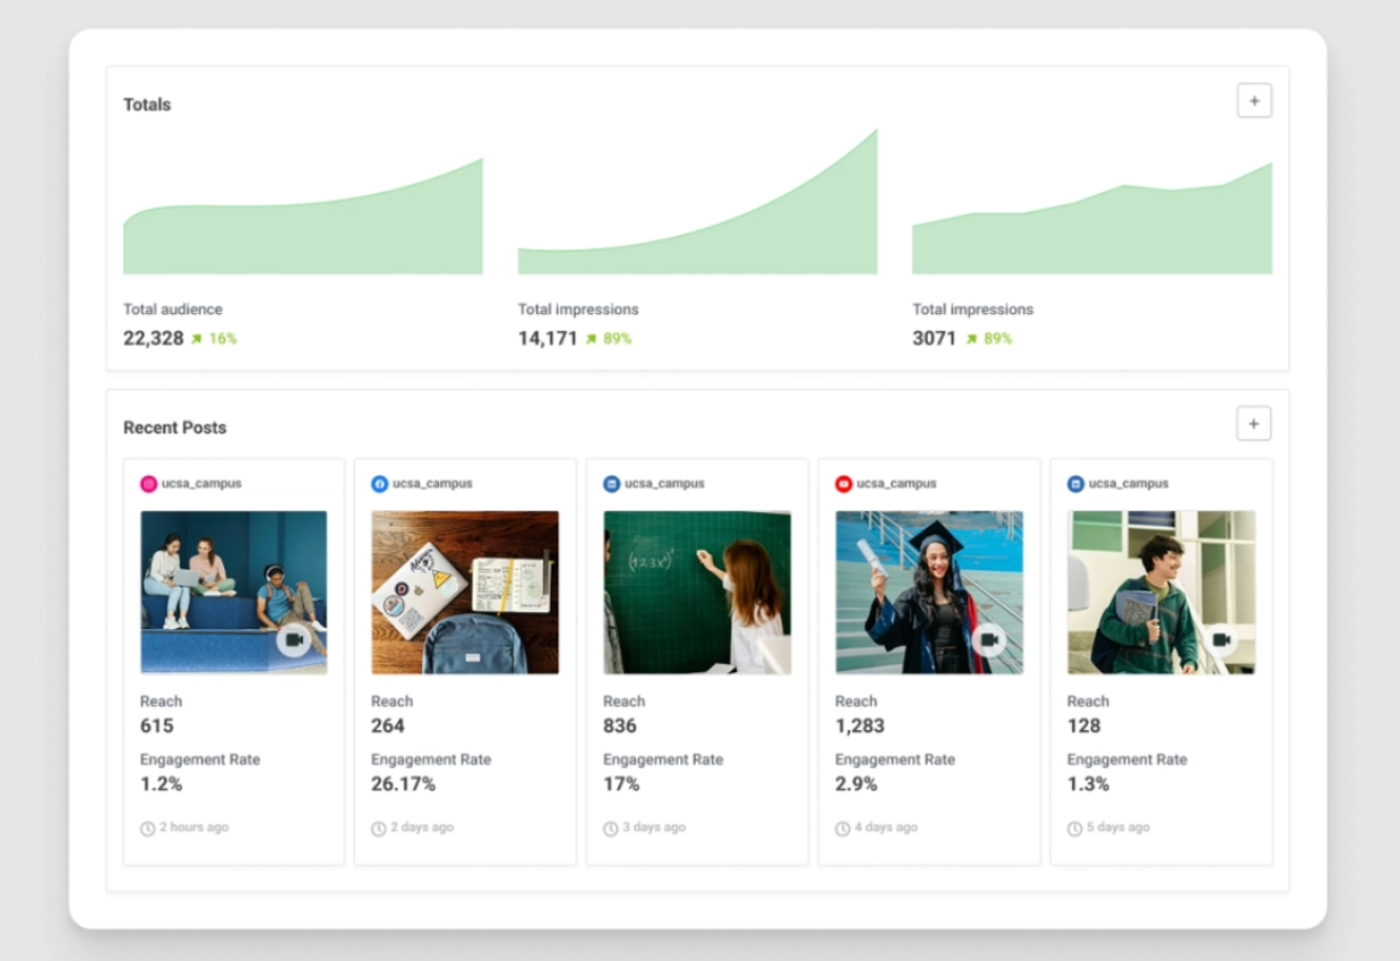Click the "14,171" total impressions value
Viewport: 1400px width, 961px height.
click(x=548, y=339)
